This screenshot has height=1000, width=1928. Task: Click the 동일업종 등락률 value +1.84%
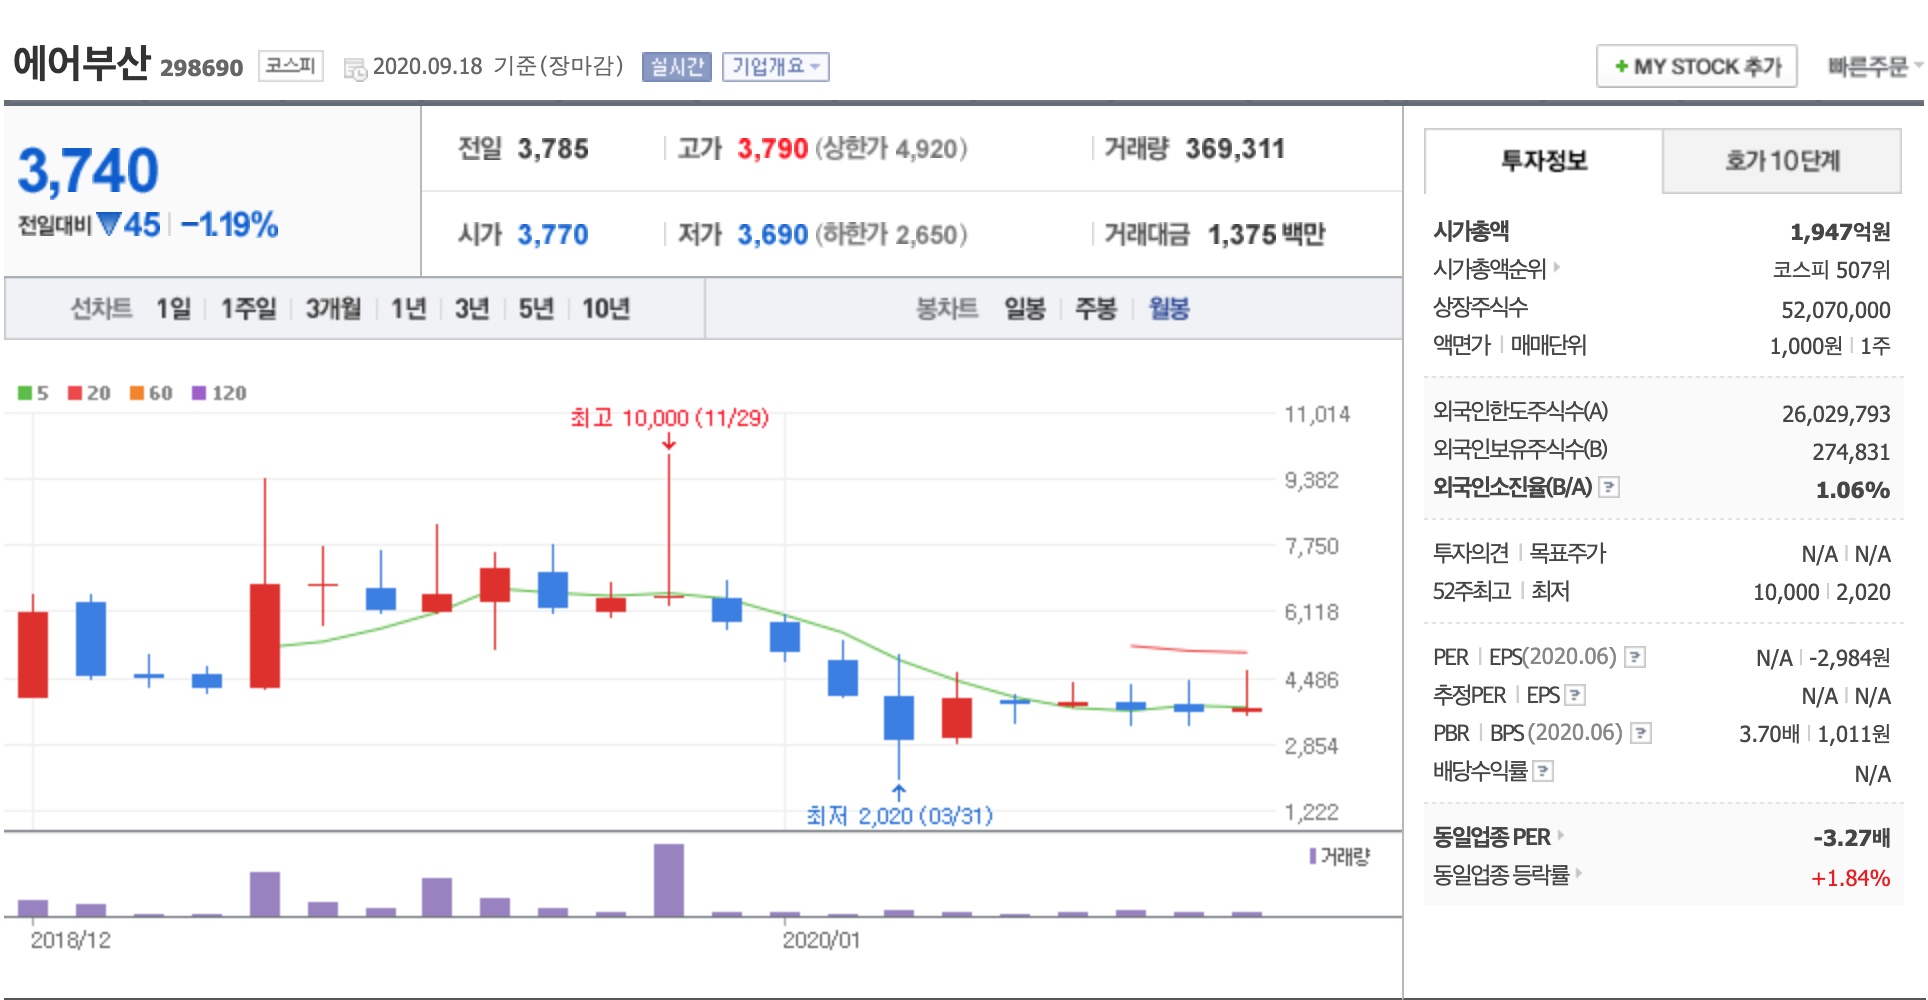tap(1851, 878)
